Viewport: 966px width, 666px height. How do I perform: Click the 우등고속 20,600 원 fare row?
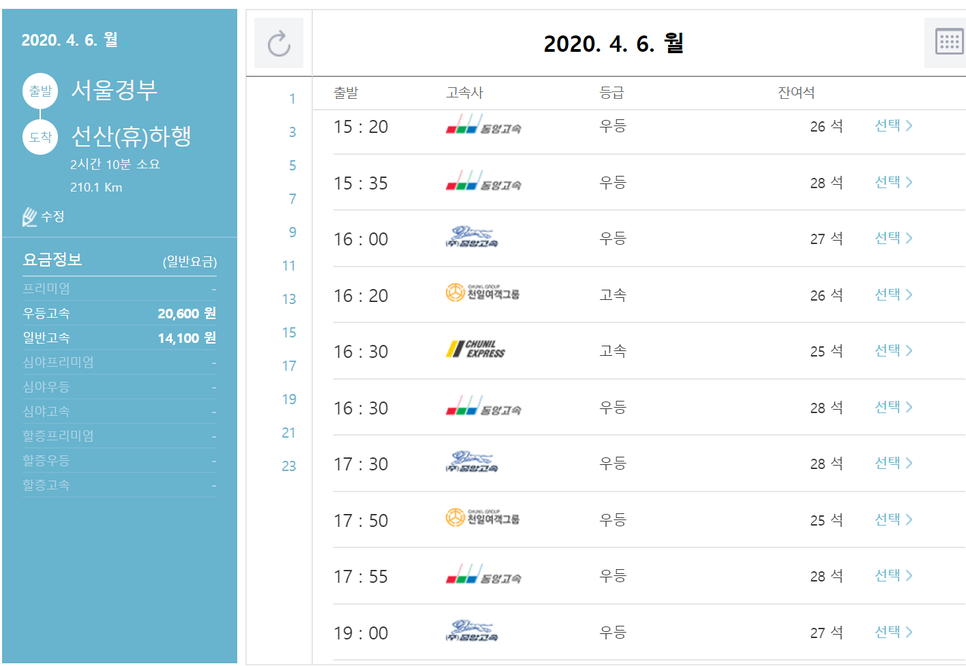pos(120,313)
